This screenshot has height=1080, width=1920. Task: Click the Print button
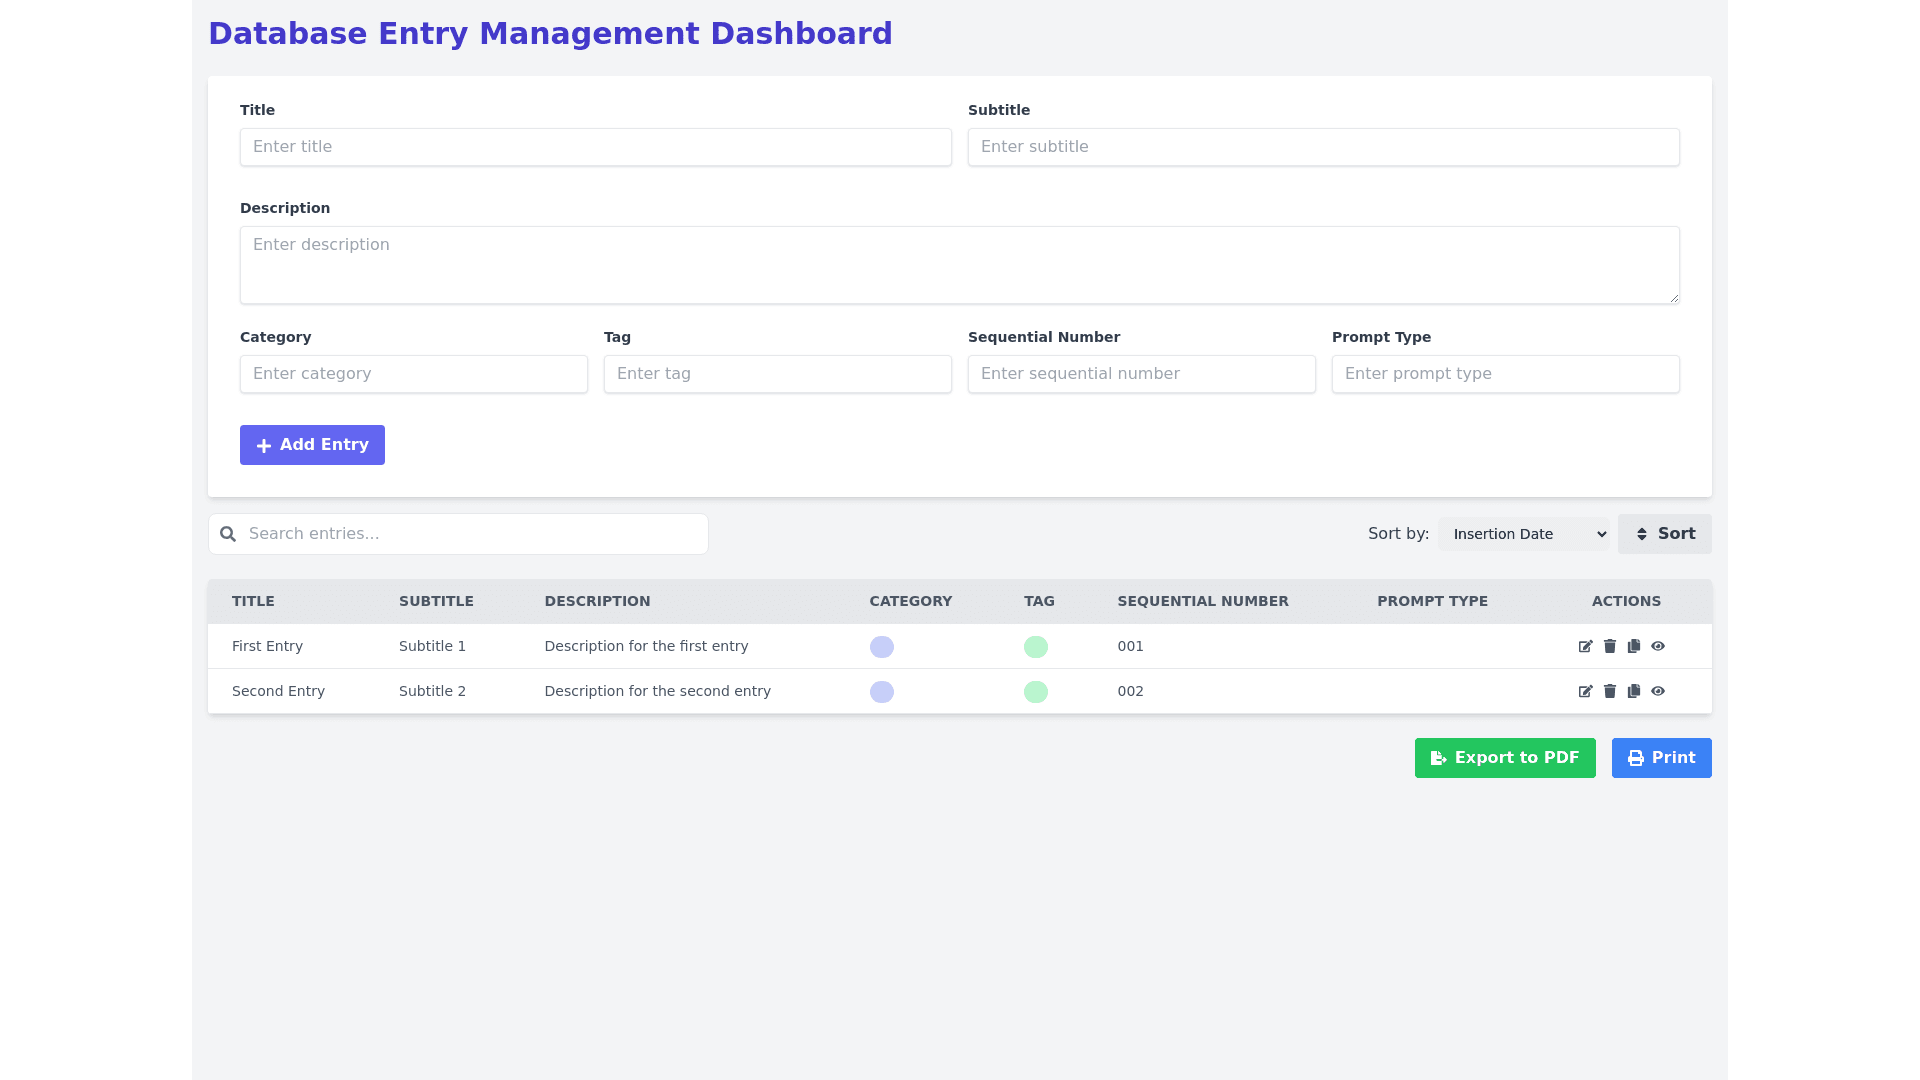click(1661, 758)
